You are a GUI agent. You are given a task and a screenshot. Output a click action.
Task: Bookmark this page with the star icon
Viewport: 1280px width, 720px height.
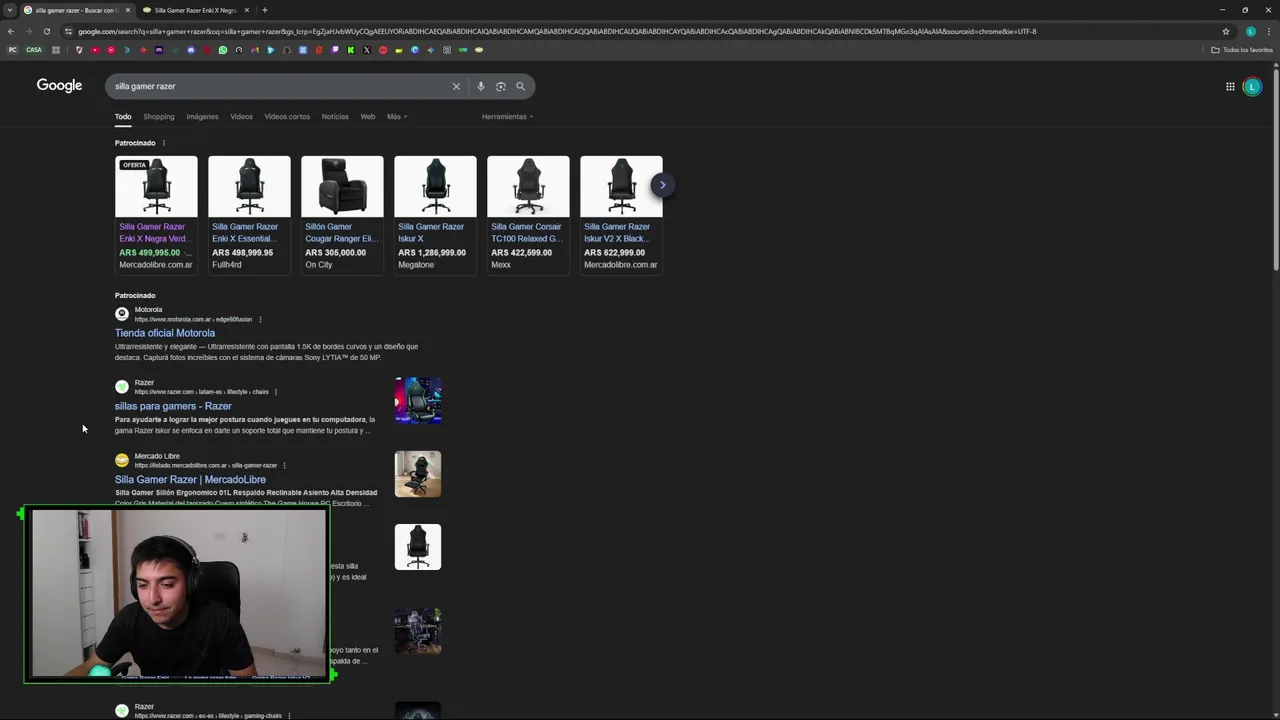[1226, 31]
